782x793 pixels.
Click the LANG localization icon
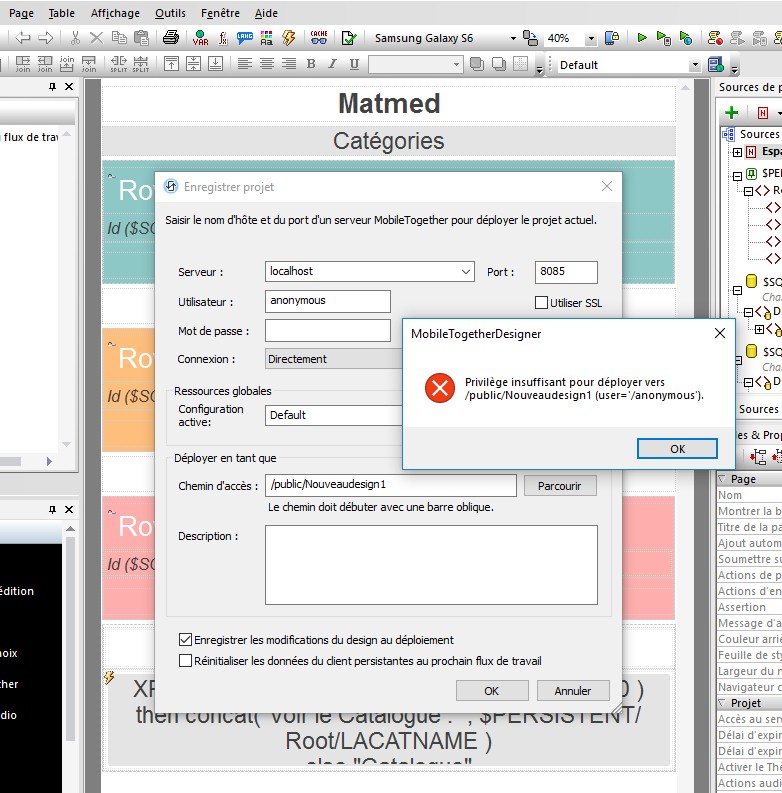[244, 38]
